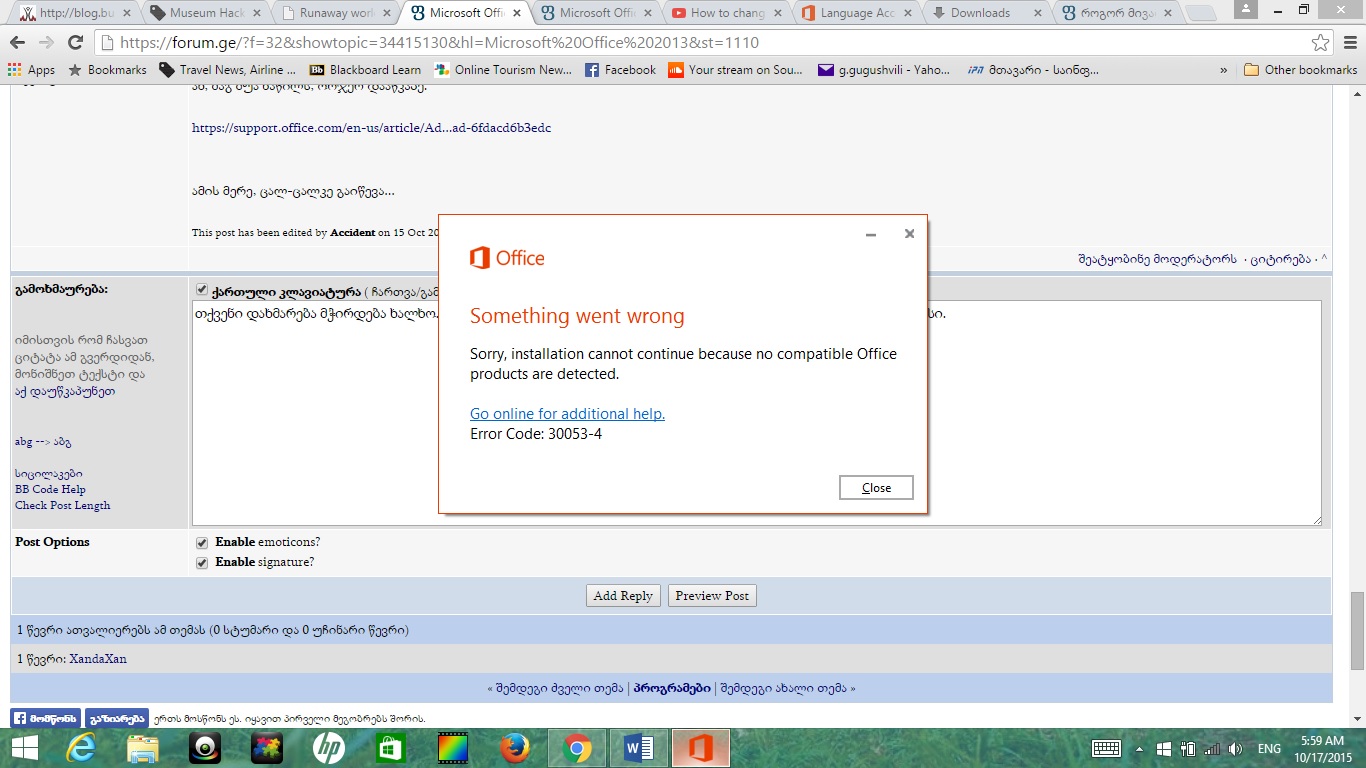
Task: Open the Online Tourism News bookmark
Action: (x=503, y=70)
